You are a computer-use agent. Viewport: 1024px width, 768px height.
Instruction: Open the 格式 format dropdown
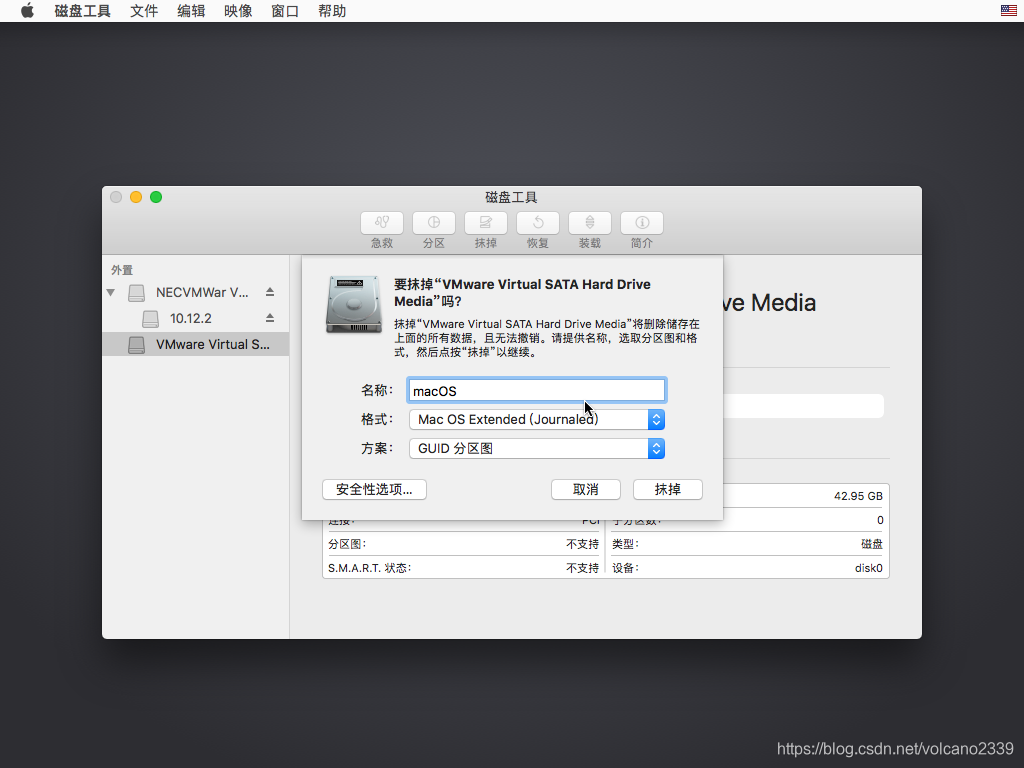click(x=536, y=419)
